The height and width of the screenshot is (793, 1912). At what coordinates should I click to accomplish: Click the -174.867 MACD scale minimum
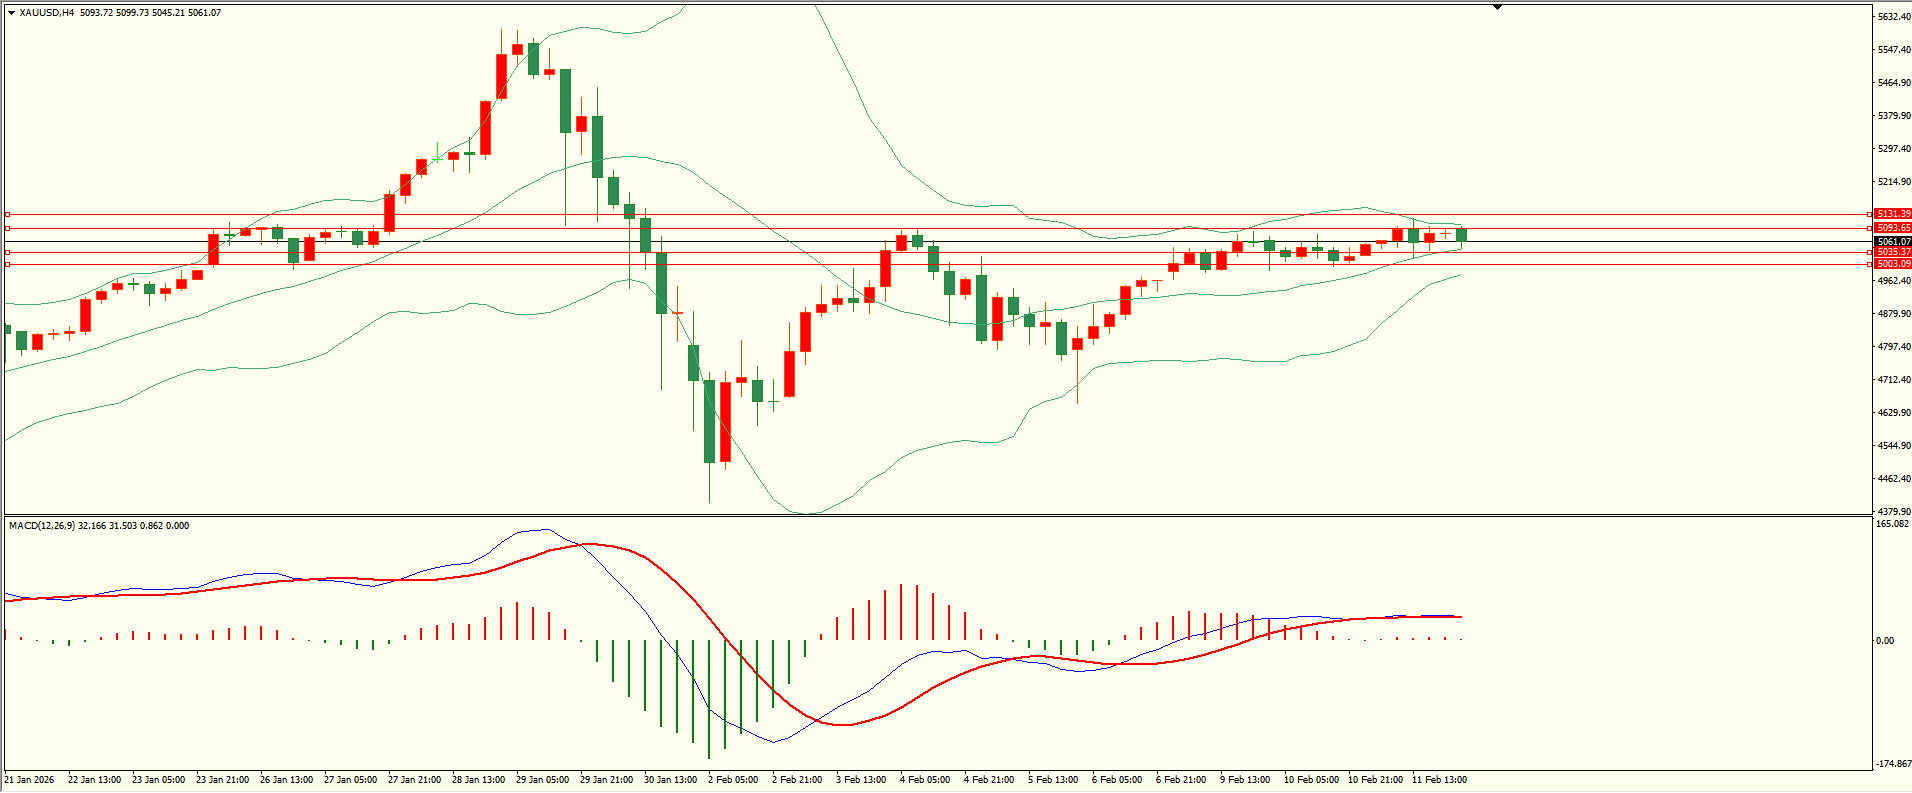click(x=1892, y=764)
